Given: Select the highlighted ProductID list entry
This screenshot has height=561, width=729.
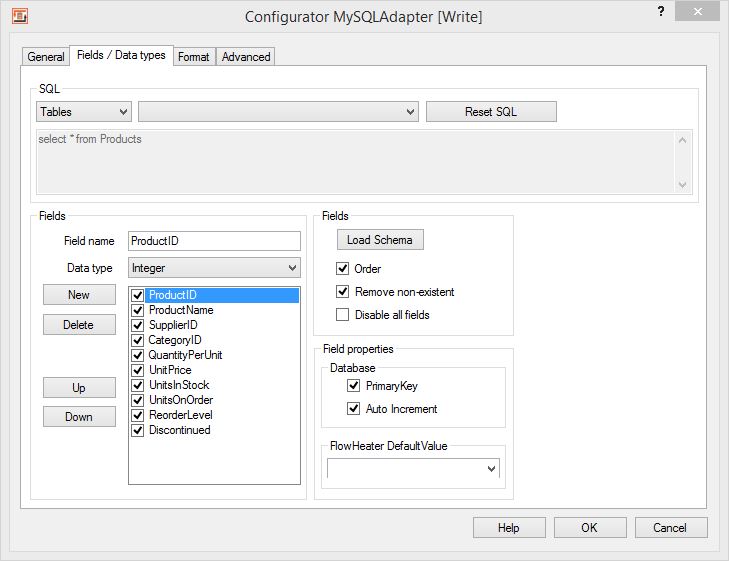Looking at the screenshot, I should [x=223, y=295].
